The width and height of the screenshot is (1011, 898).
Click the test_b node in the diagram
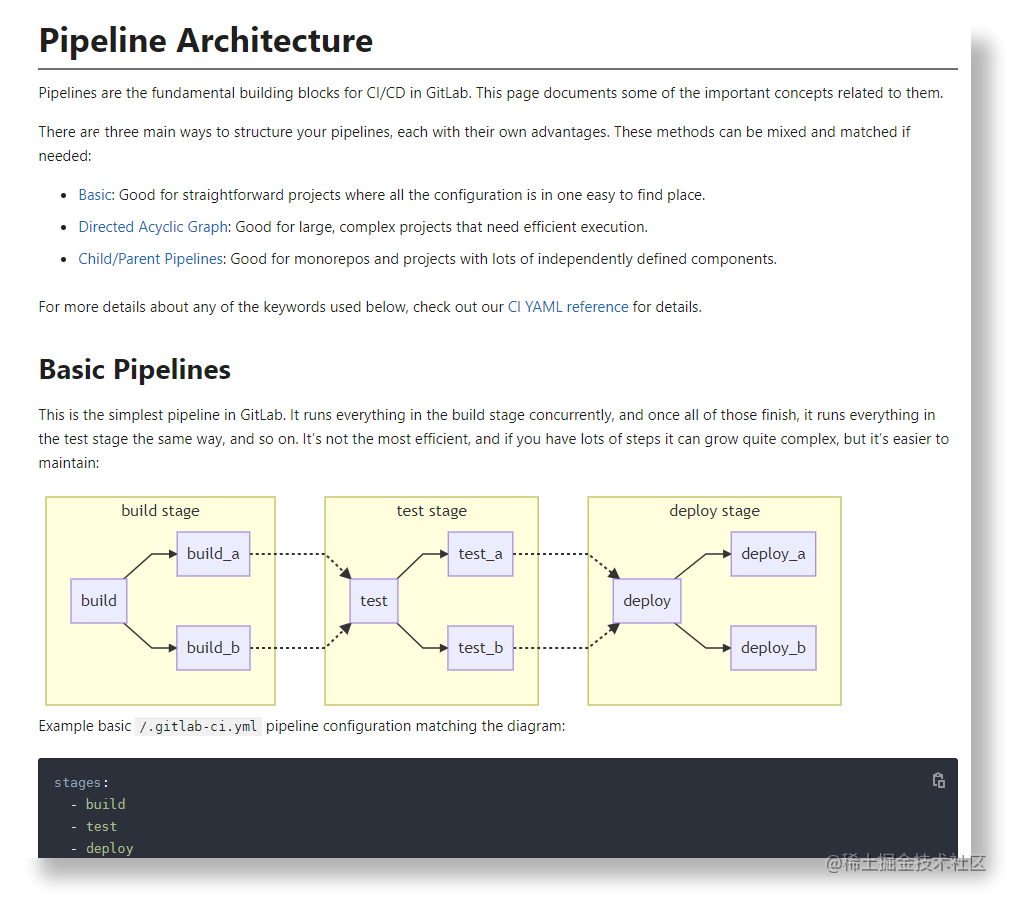(x=480, y=648)
